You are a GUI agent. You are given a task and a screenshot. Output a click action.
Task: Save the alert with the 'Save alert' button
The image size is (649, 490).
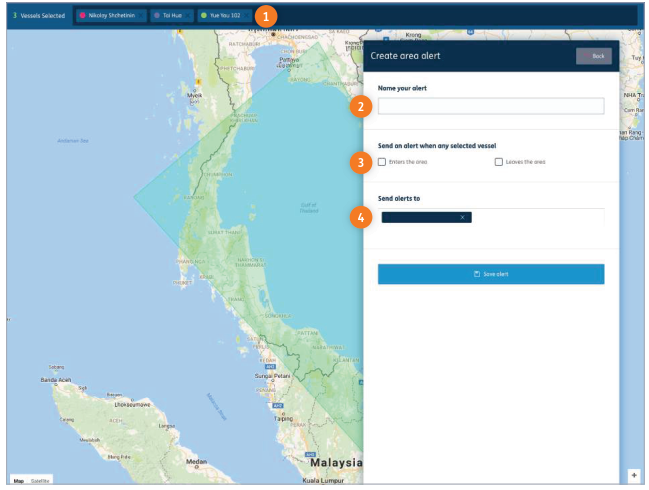(491, 274)
